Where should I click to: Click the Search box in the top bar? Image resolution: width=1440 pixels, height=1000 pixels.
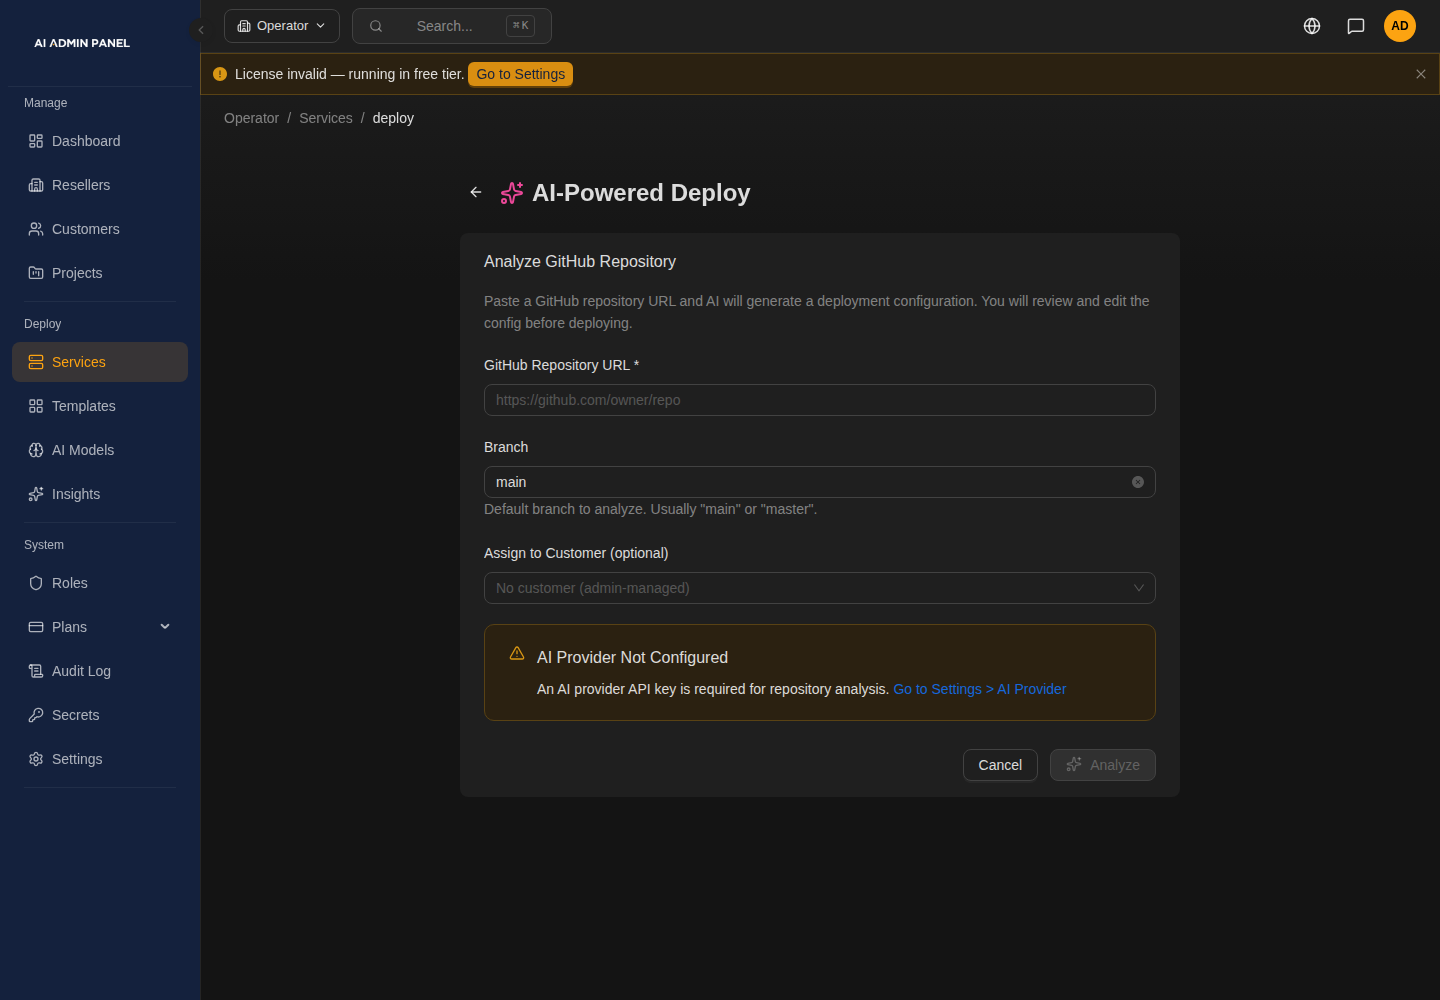pyautogui.click(x=452, y=26)
